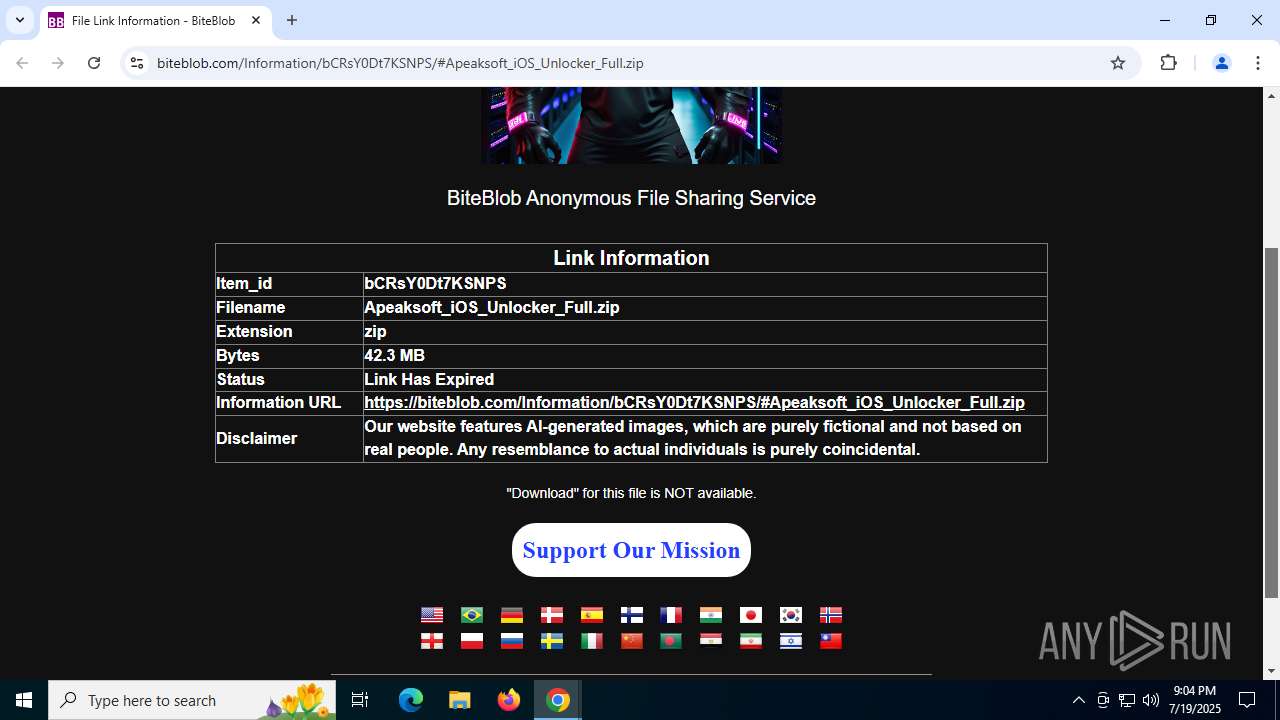Click the cyberpunk header image
Viewport: 1280px width, 720px height.
[x=631, y=125]
